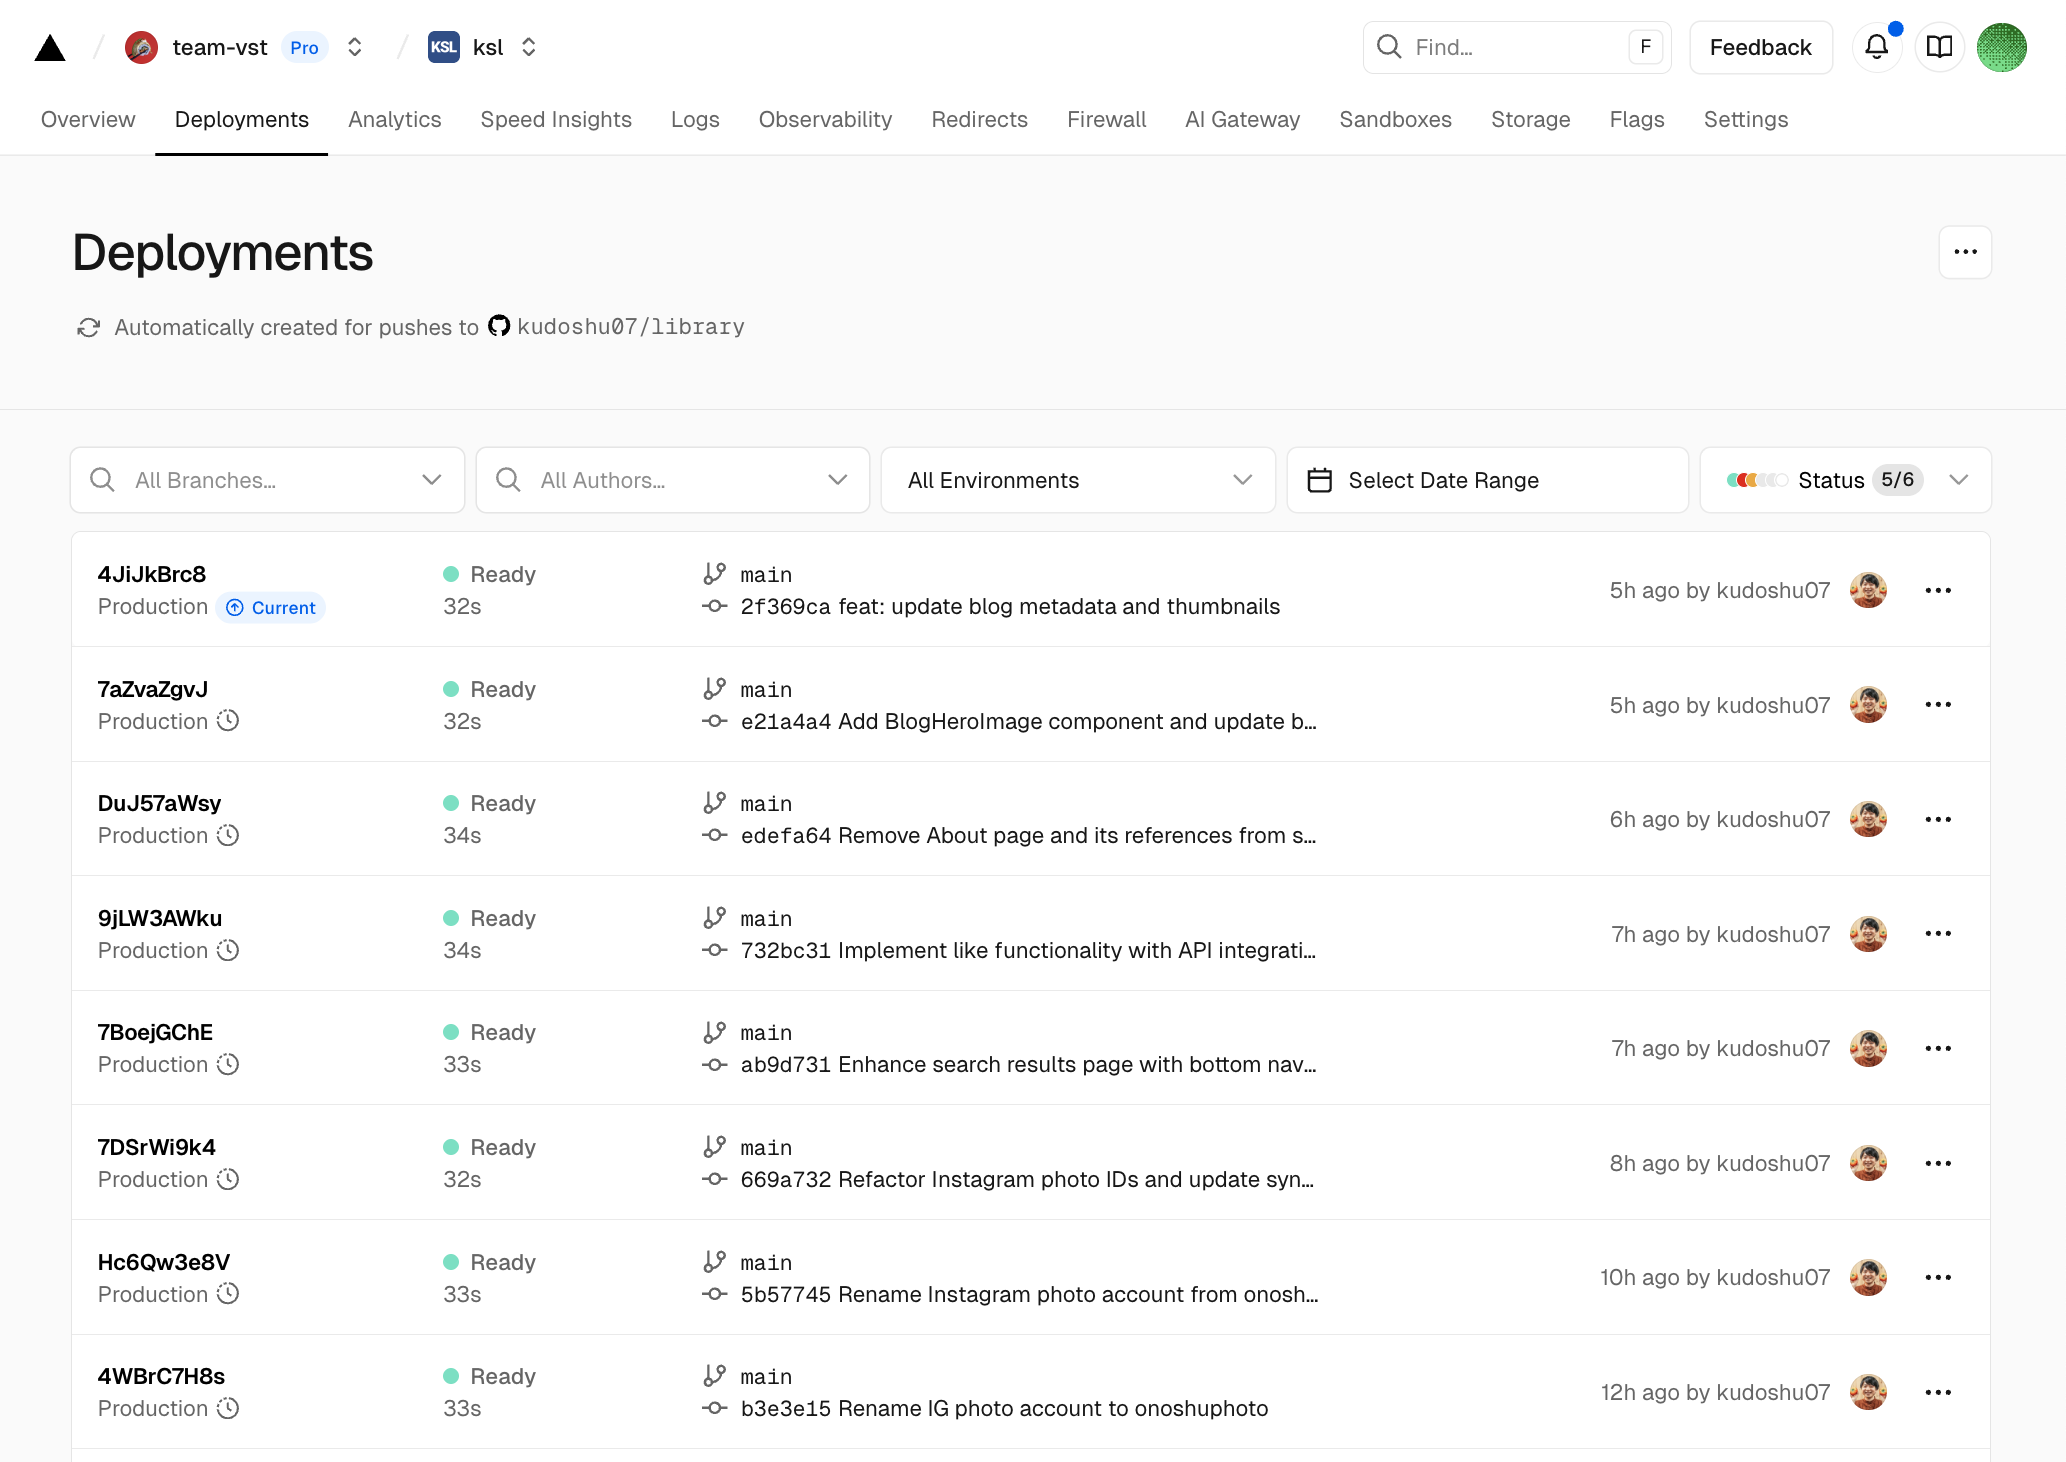Image resolution: width=2066 pixels, height=1462 pixels.
Task: Go to the Firewall tab
Action: [1106, 119]
